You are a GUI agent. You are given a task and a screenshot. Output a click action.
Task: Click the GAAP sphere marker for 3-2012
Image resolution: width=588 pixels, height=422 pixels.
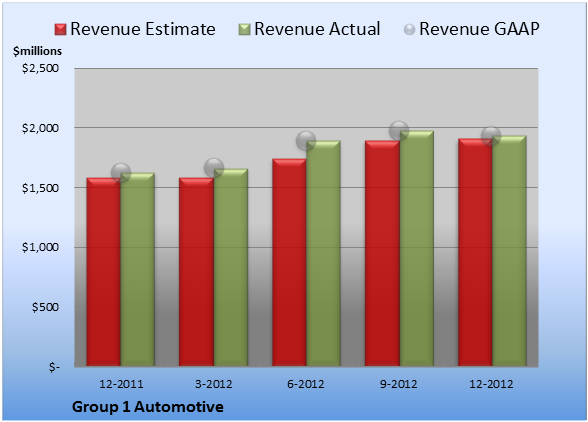[x=214, y=168]
